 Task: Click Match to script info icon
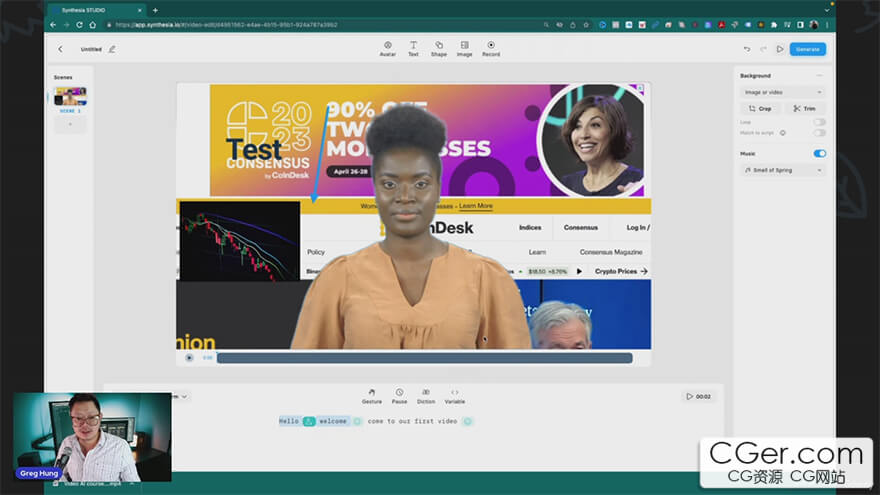(x=782, y=133)
